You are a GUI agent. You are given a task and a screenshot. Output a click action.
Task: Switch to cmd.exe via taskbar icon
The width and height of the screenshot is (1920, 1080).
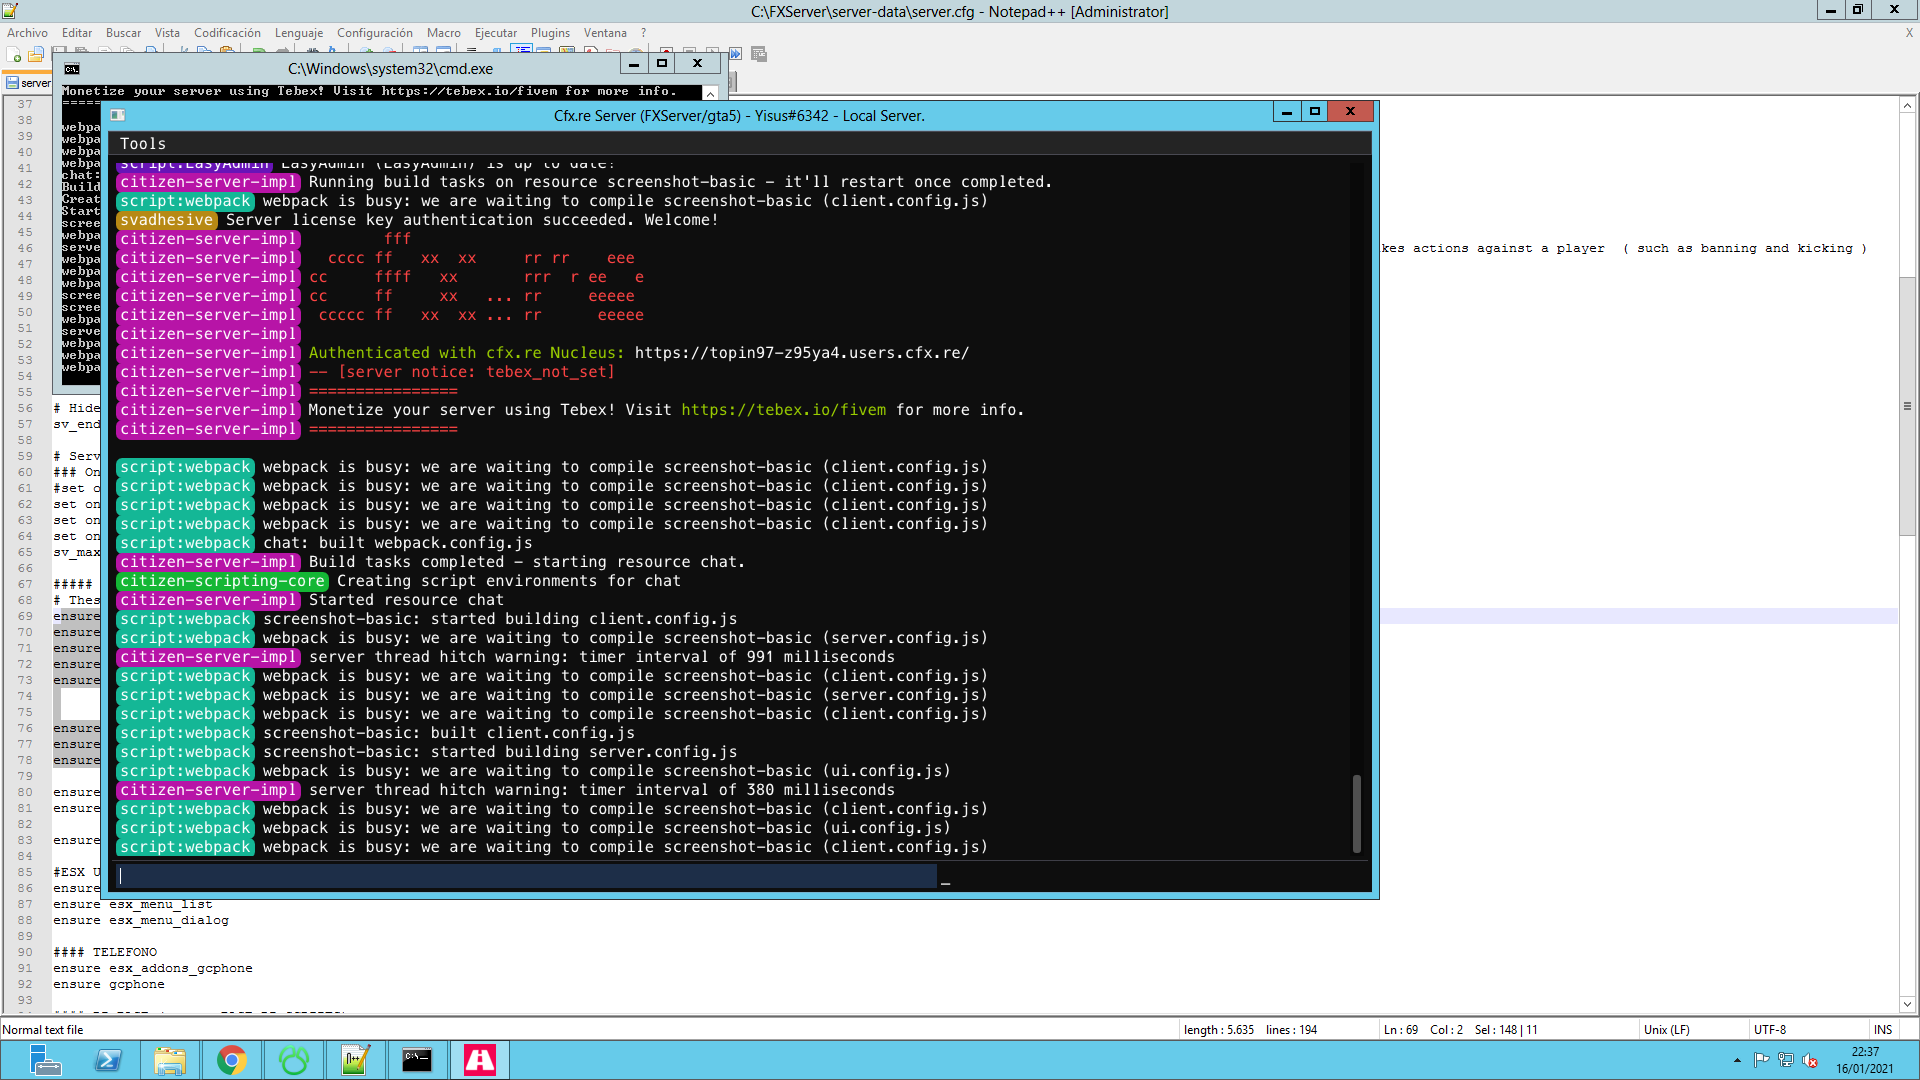point(418,1060)
